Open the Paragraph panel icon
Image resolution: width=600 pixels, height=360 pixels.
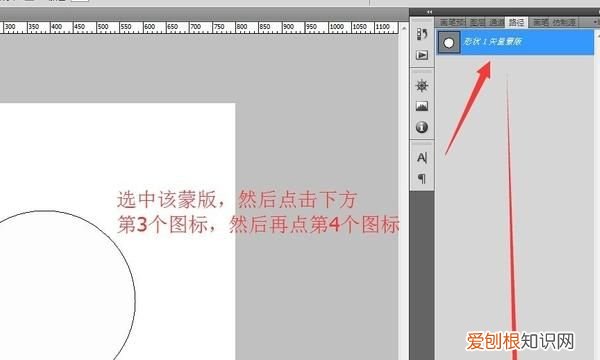coord(422,178)
